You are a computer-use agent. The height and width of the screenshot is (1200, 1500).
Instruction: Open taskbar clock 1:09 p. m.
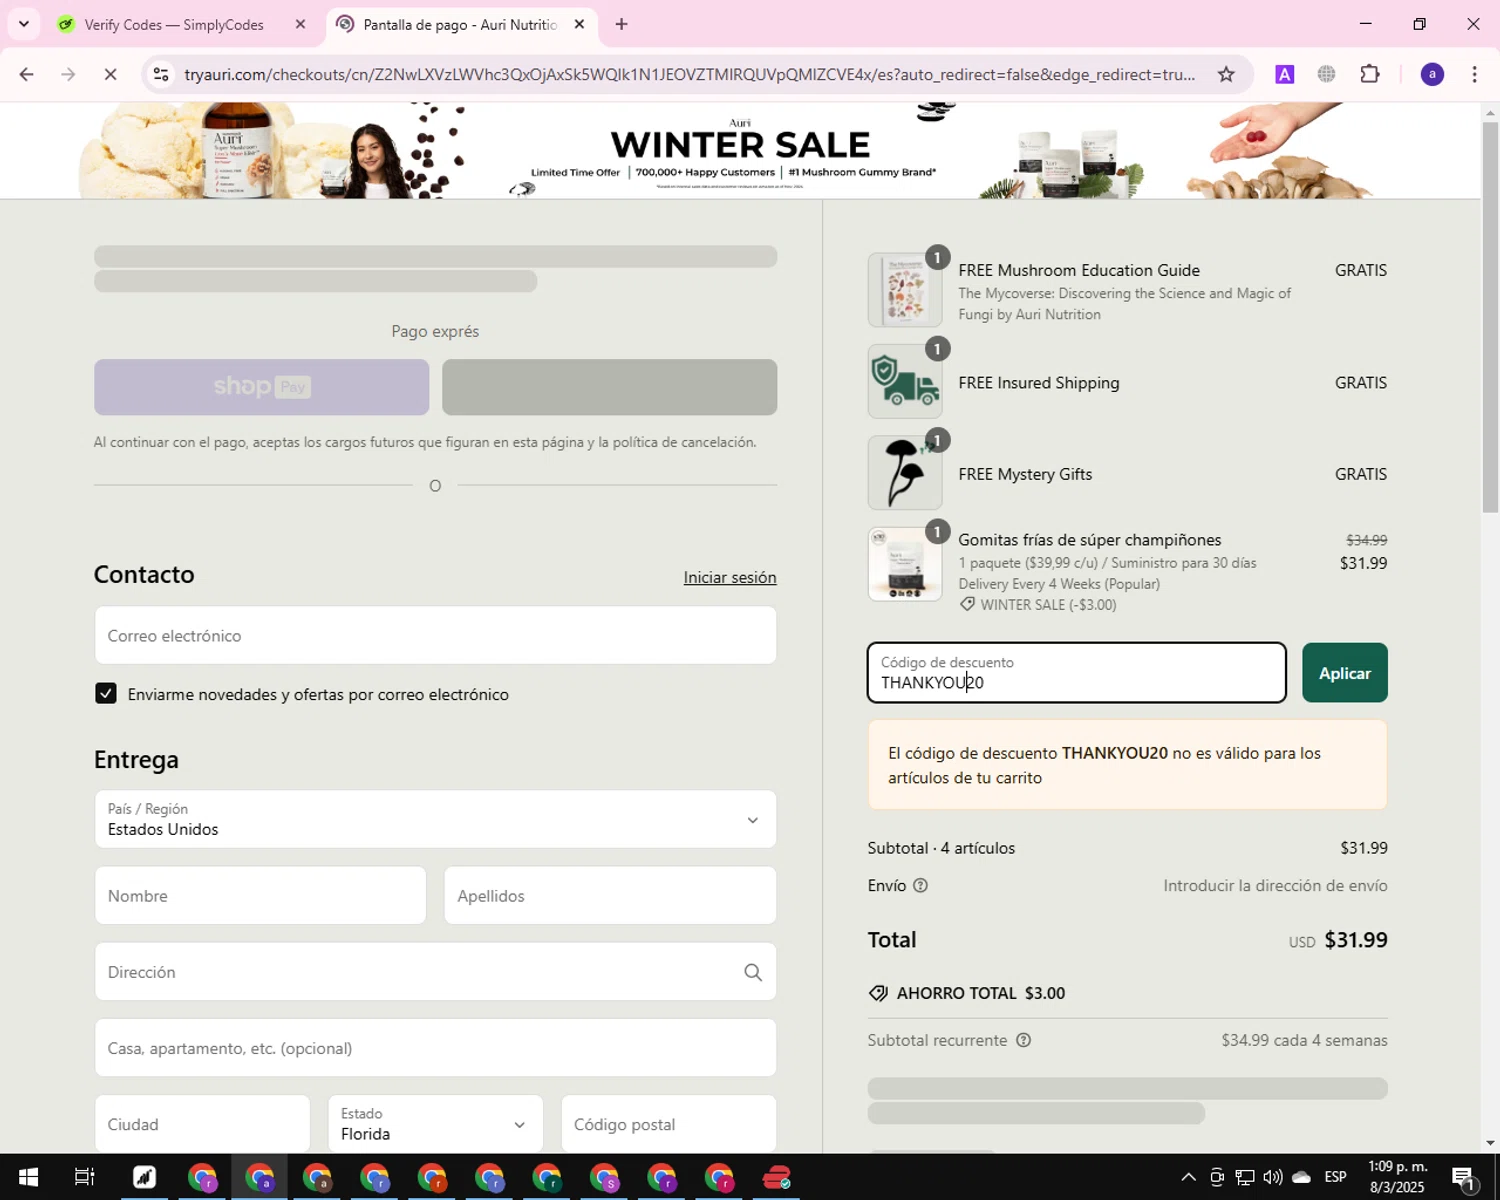[1397, 1177]
